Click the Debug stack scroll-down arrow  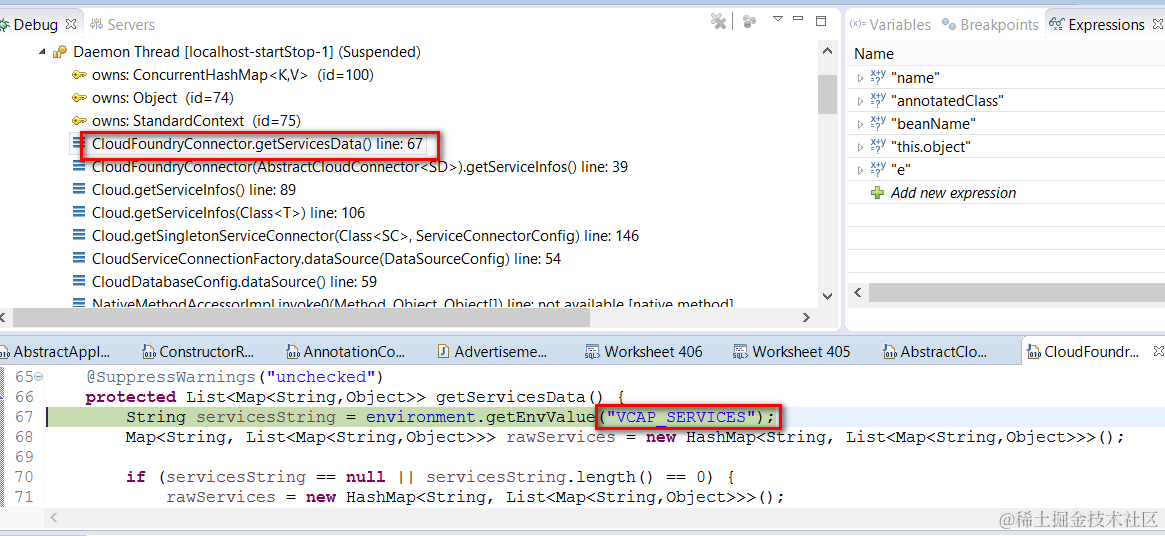click(827, 296)
